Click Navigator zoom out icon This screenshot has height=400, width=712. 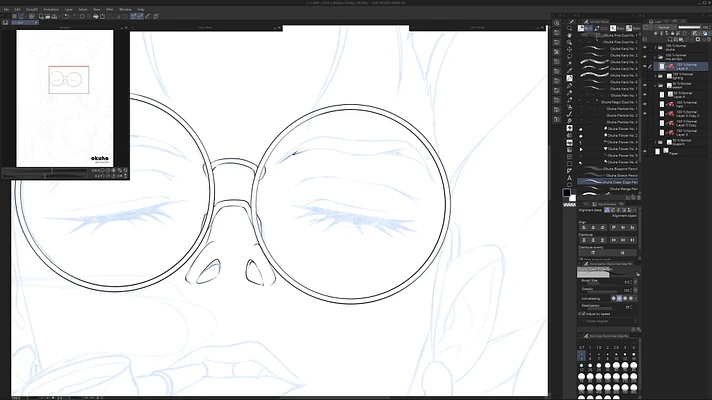click(103, 170)
